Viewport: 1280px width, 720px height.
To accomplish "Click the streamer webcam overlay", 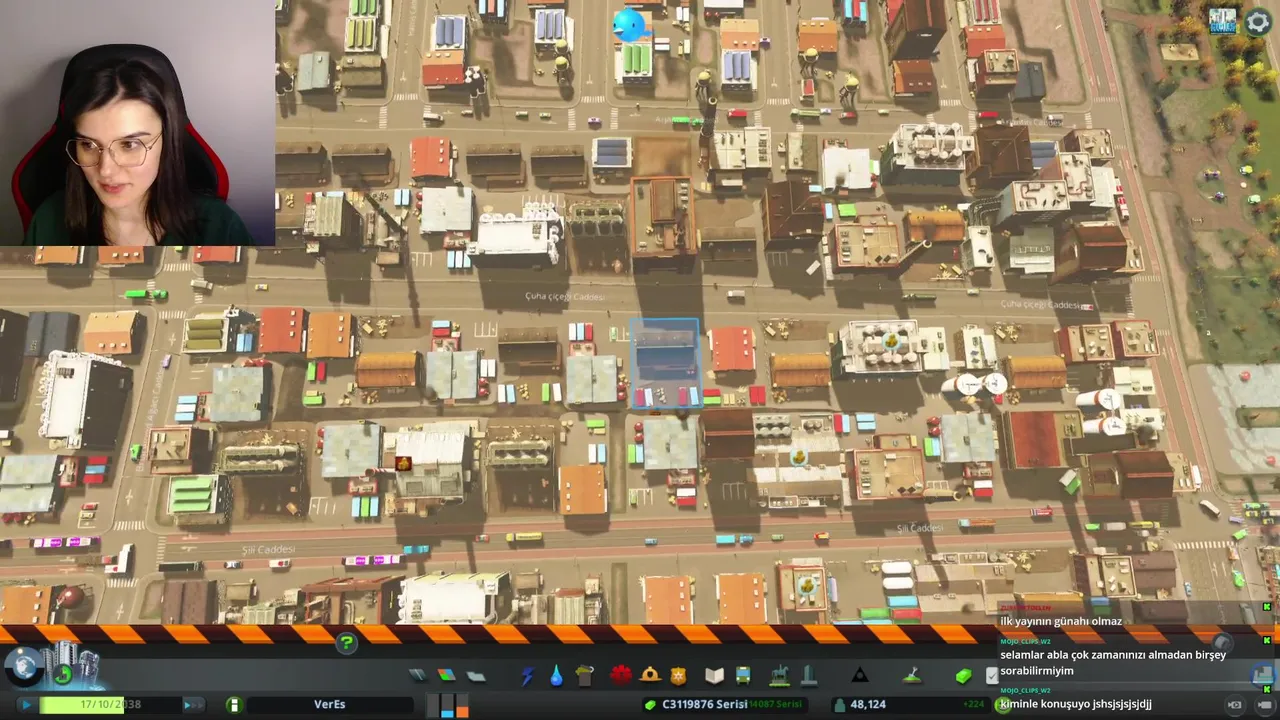I will coord(138,123).
